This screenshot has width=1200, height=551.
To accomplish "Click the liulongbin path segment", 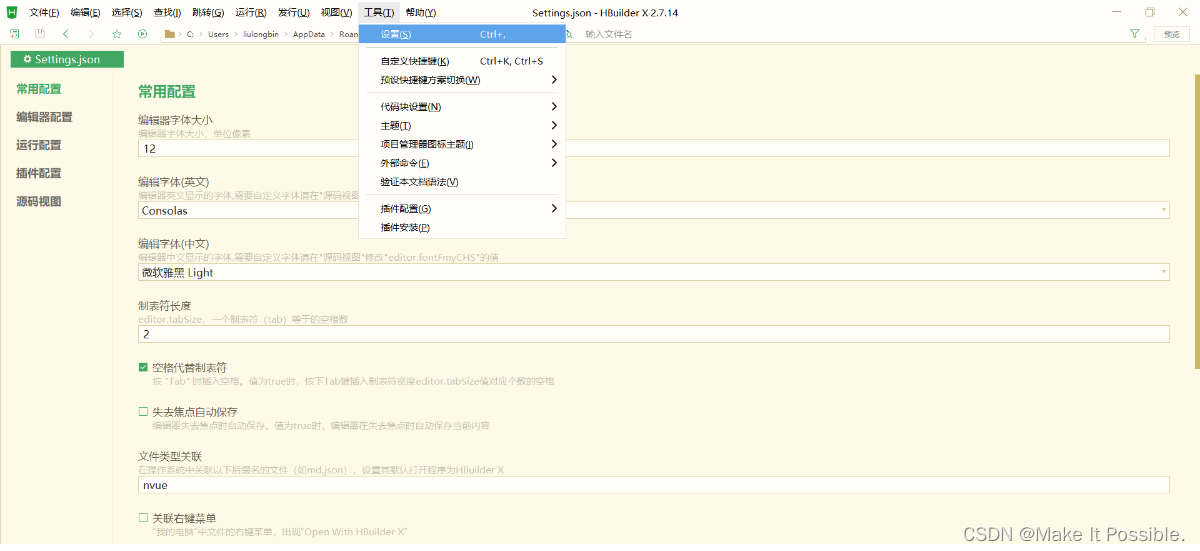I will point(262,34).
